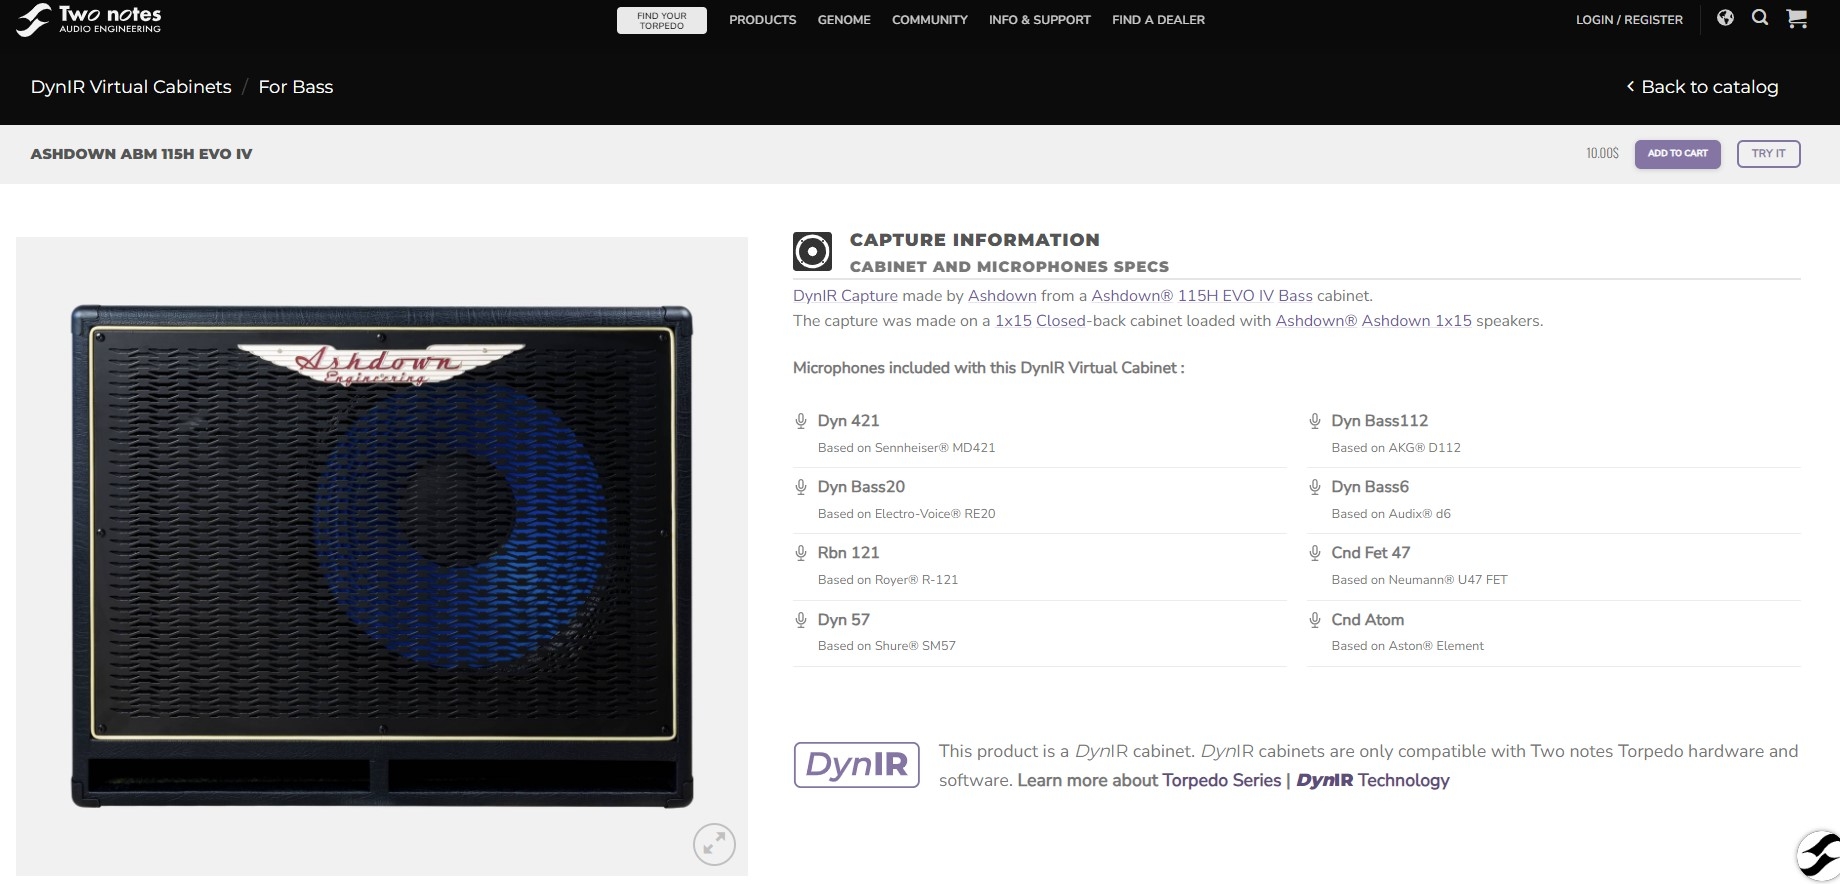This screenshot has width=1840, height=884.
Task: Click the speaker capture information icon
Action: 812,251
